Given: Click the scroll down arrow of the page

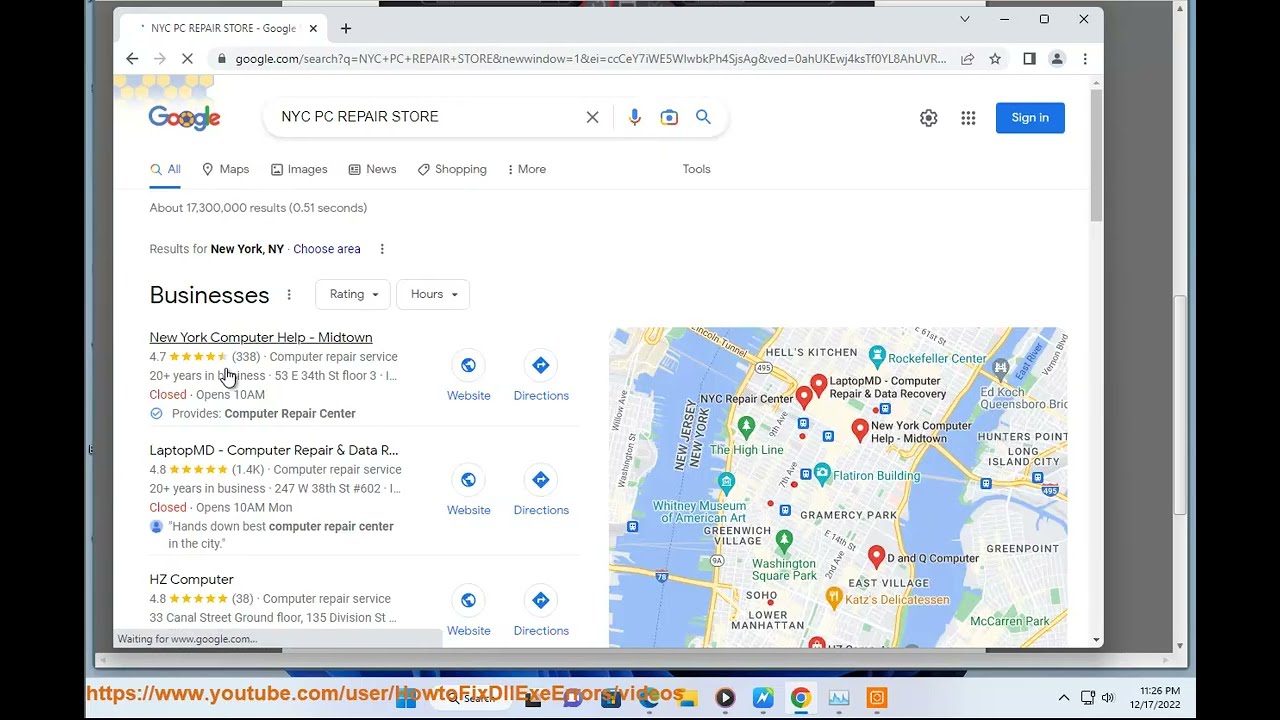Looking at the screenshot, I should pos(1097,640).
